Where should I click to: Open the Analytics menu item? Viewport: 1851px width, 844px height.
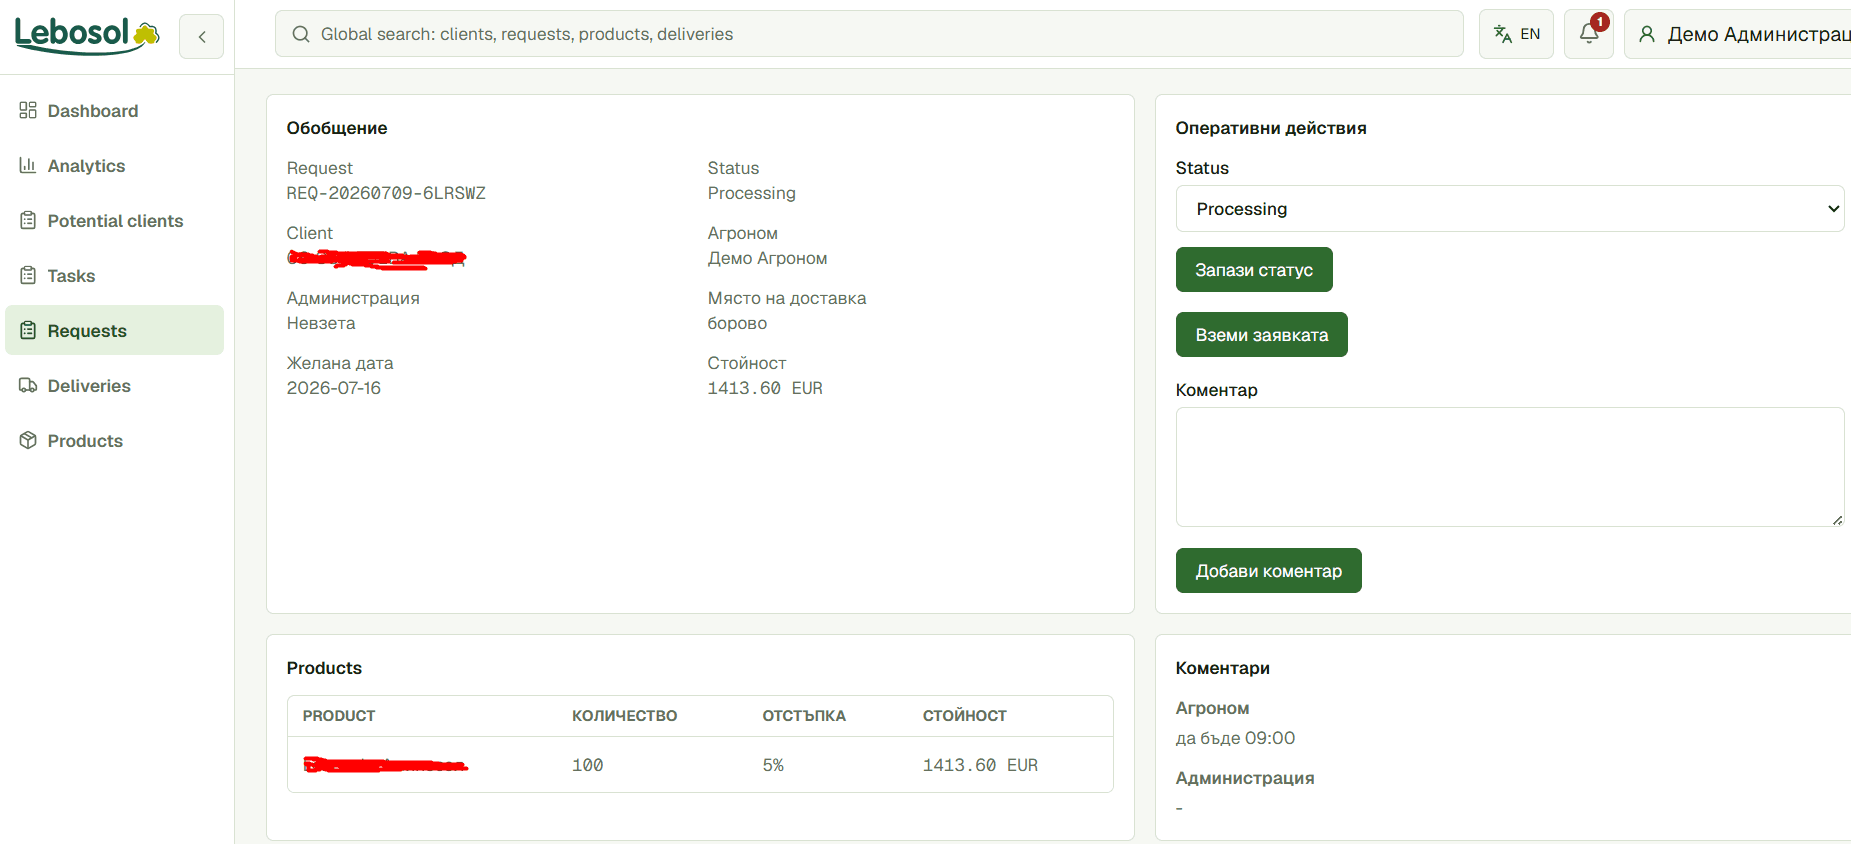[114, 165]
